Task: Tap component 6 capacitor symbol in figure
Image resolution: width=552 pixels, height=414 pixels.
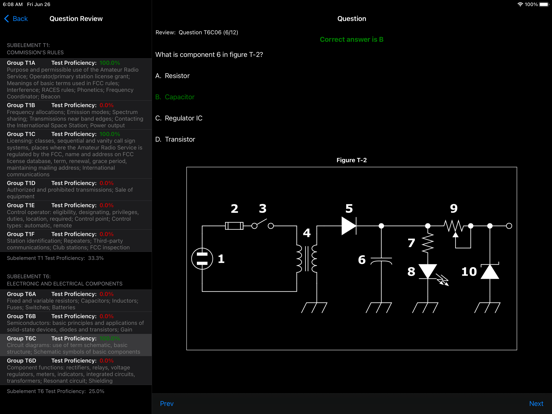Action: [381, 261]
